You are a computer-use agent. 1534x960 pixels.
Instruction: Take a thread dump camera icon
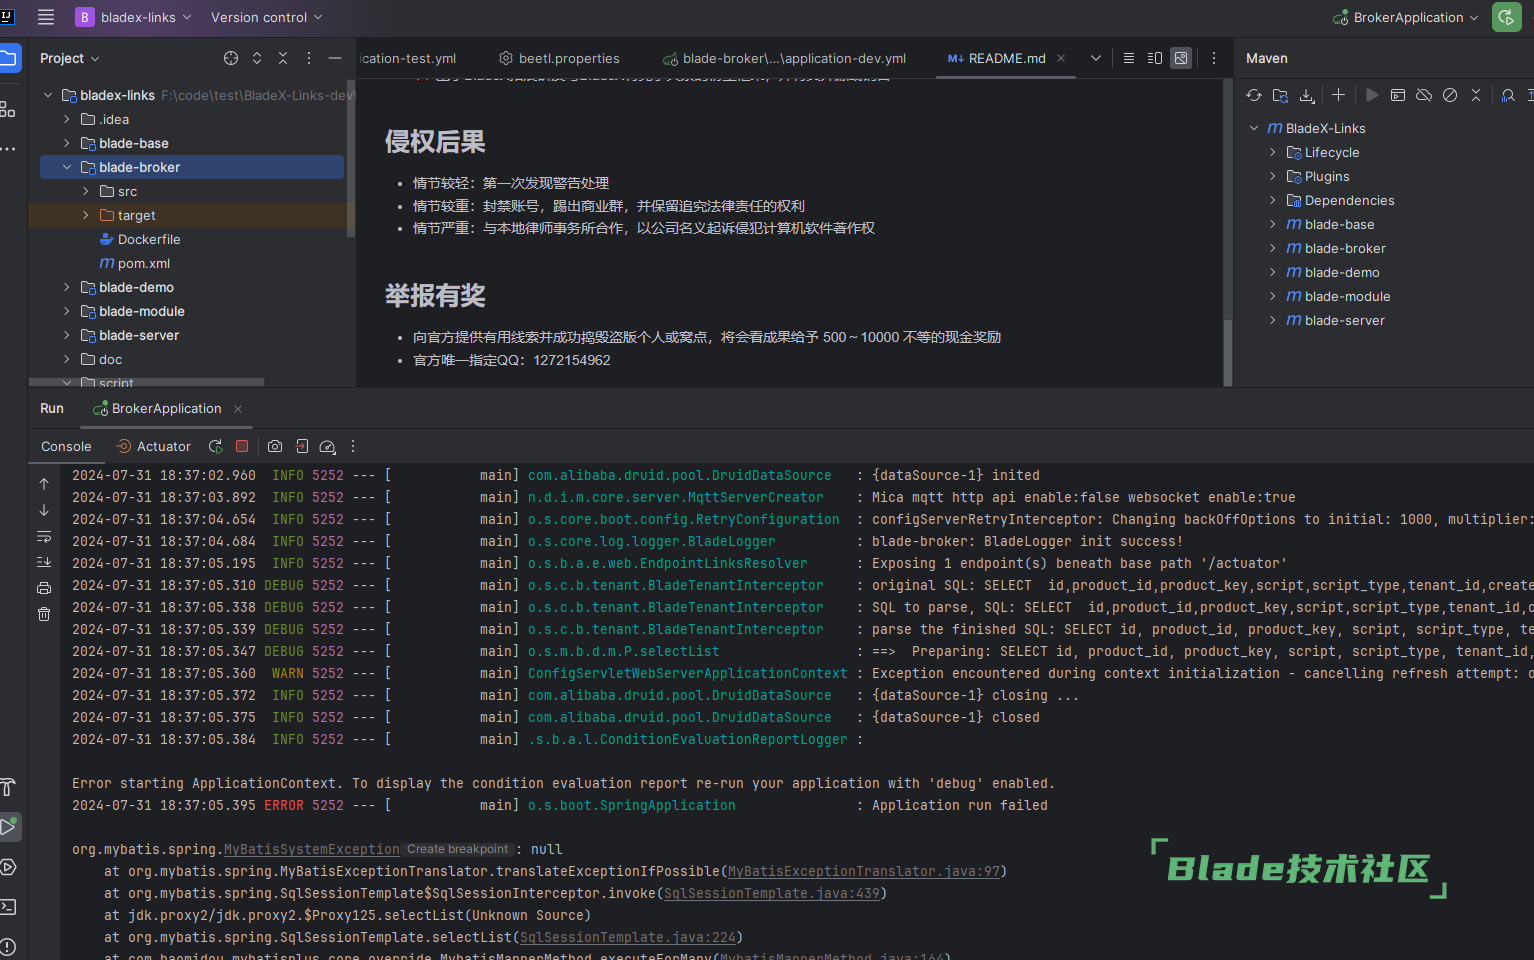[275, 446]
